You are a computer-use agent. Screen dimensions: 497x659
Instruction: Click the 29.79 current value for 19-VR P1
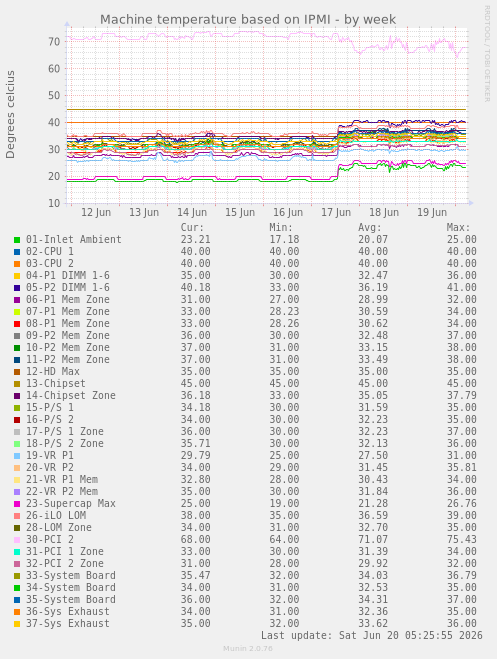coord(195,456)
